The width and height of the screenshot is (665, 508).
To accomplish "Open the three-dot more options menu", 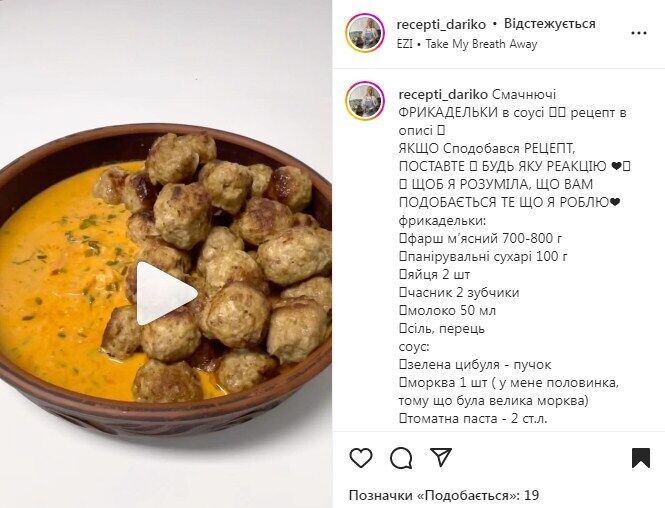I will pyautogui.click(x=639, y=33).
